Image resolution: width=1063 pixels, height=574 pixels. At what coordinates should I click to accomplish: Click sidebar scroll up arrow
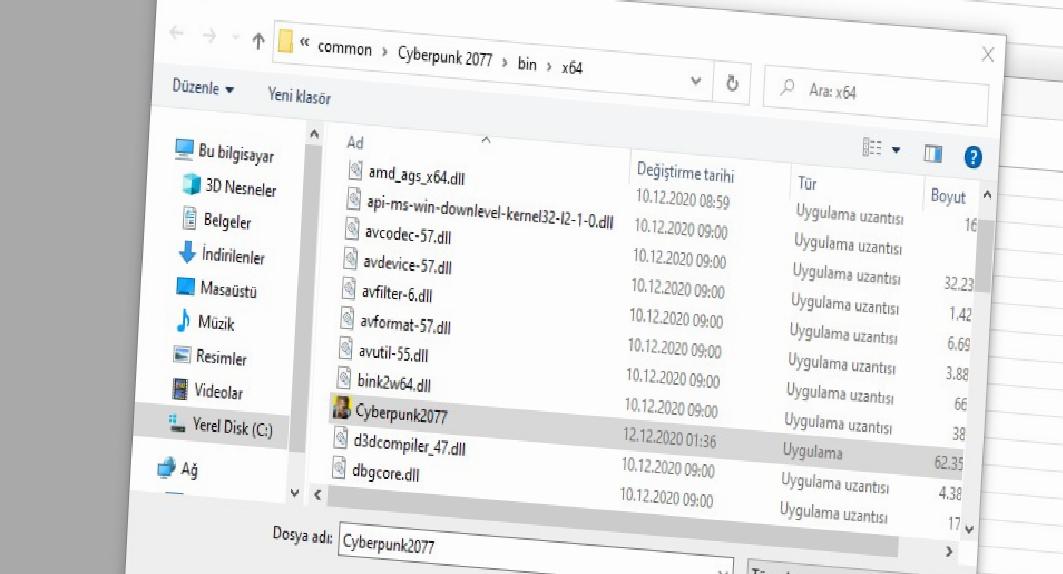[x=314, y=135]
